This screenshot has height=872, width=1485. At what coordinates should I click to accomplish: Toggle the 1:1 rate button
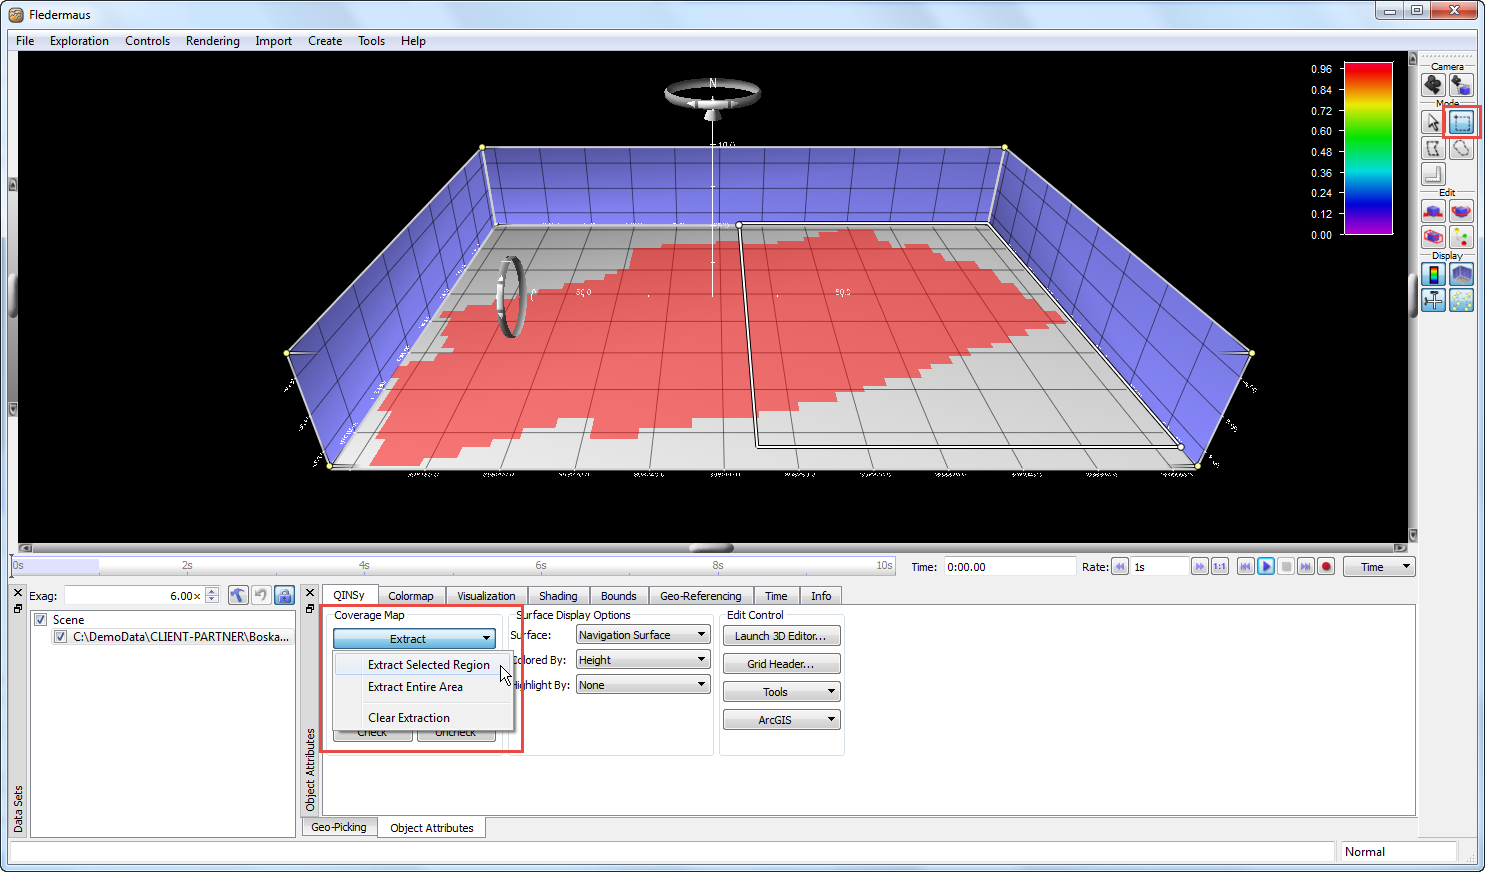pyautogui.click(x=1220, y=567)
